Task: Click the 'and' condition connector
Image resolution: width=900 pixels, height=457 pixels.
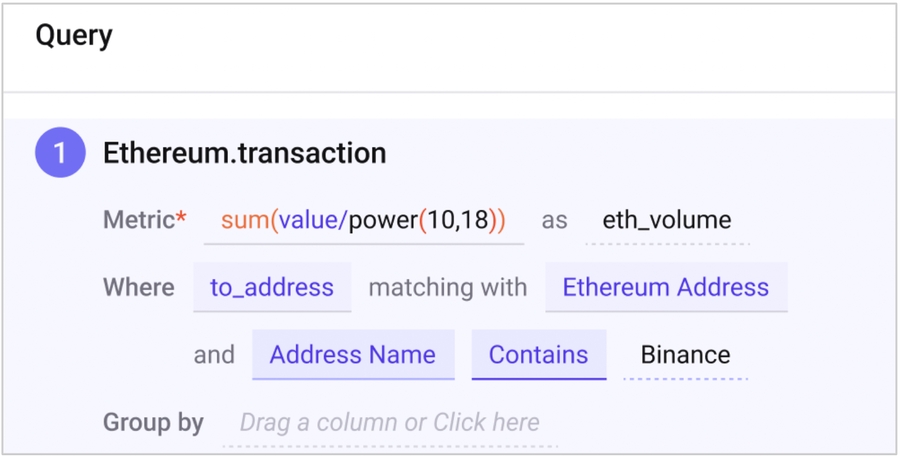Action: click(214, 355)
